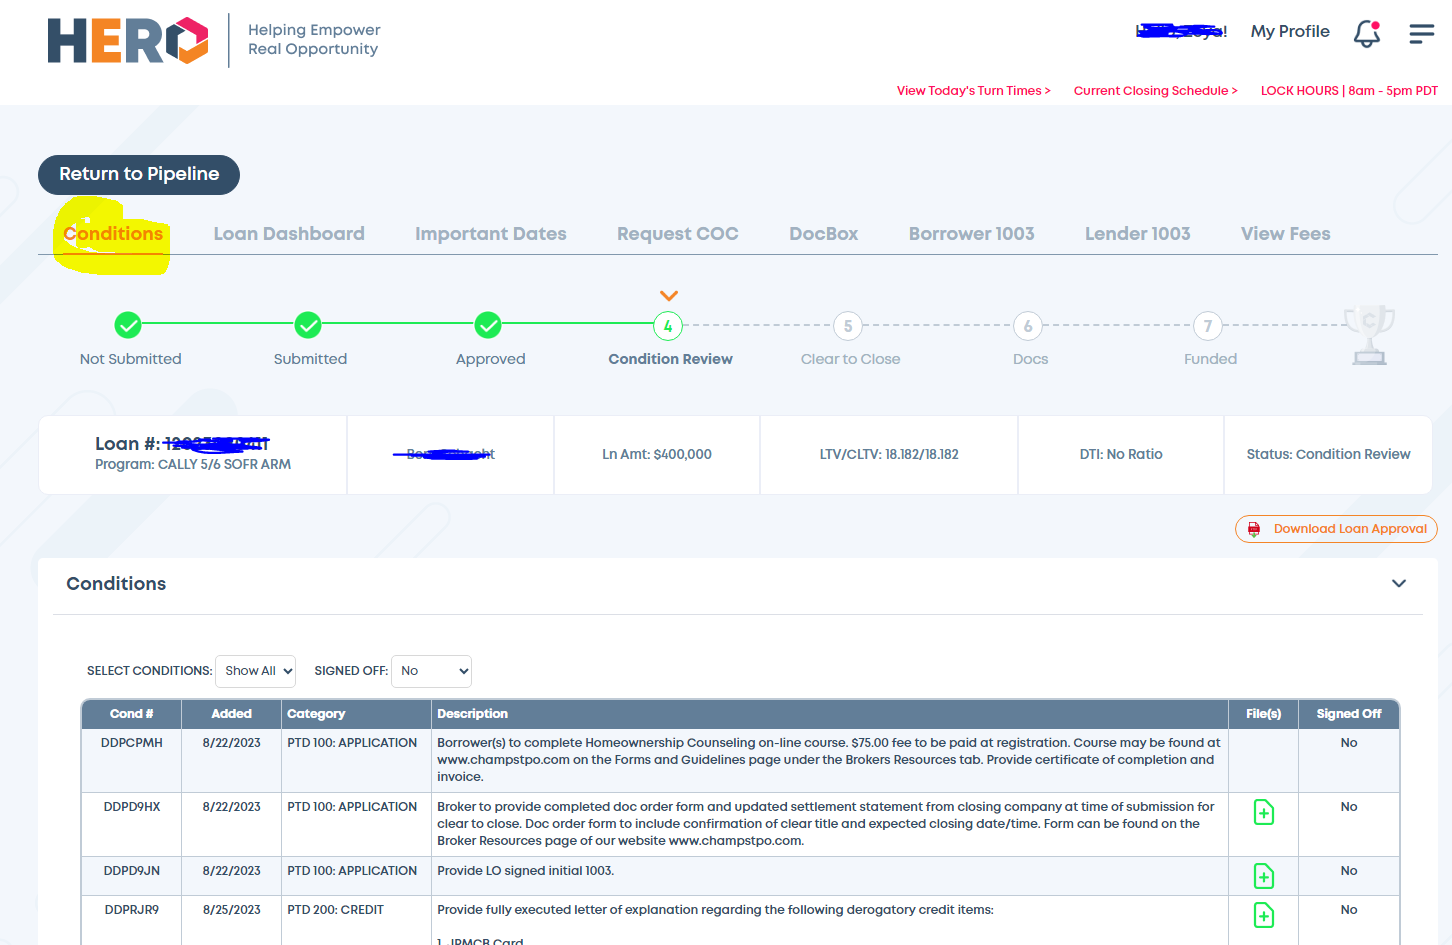The height and width of the screenshot is (945, 1452).
Task: Open the Signed Off dropdown
Action: pyautogui.click(x=431, y=671)
